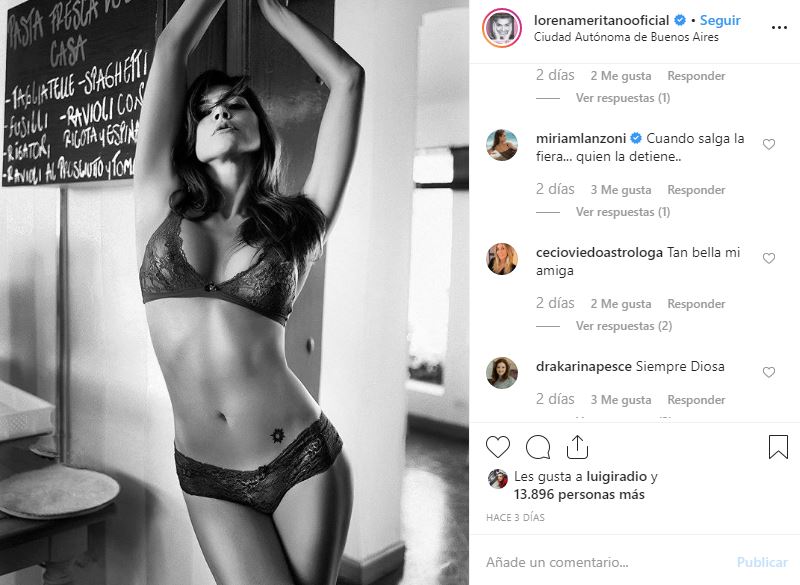Like cecioviedoastrologa's comment with the heart
This screenshot has width=800, height=585.
click(x=769, y=258)
